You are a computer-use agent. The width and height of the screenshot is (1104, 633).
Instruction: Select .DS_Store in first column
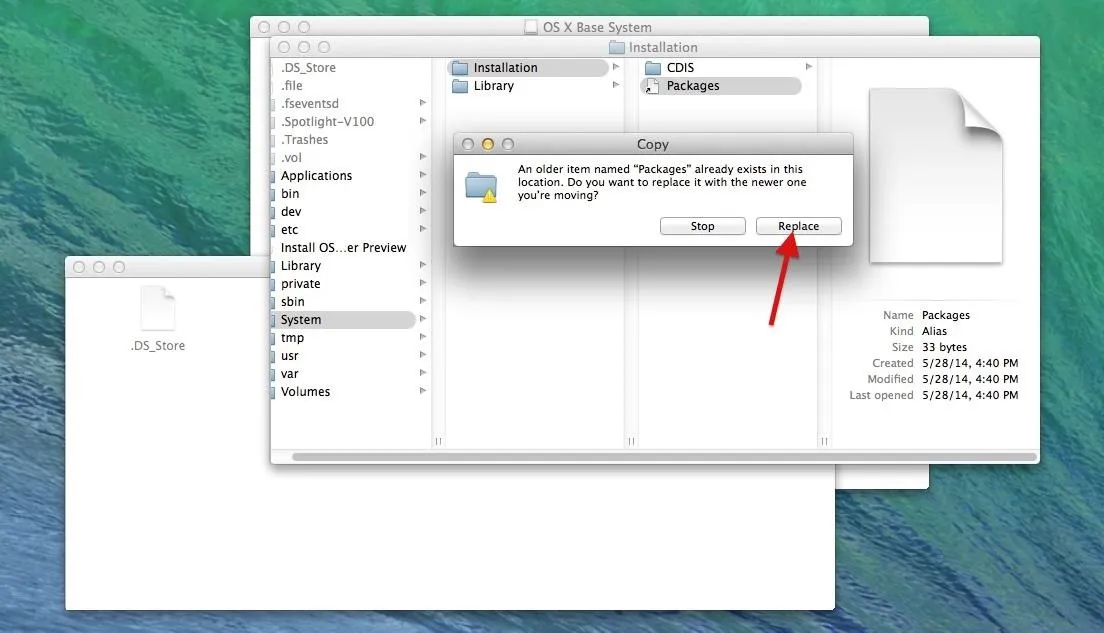(x=308, y=68)
